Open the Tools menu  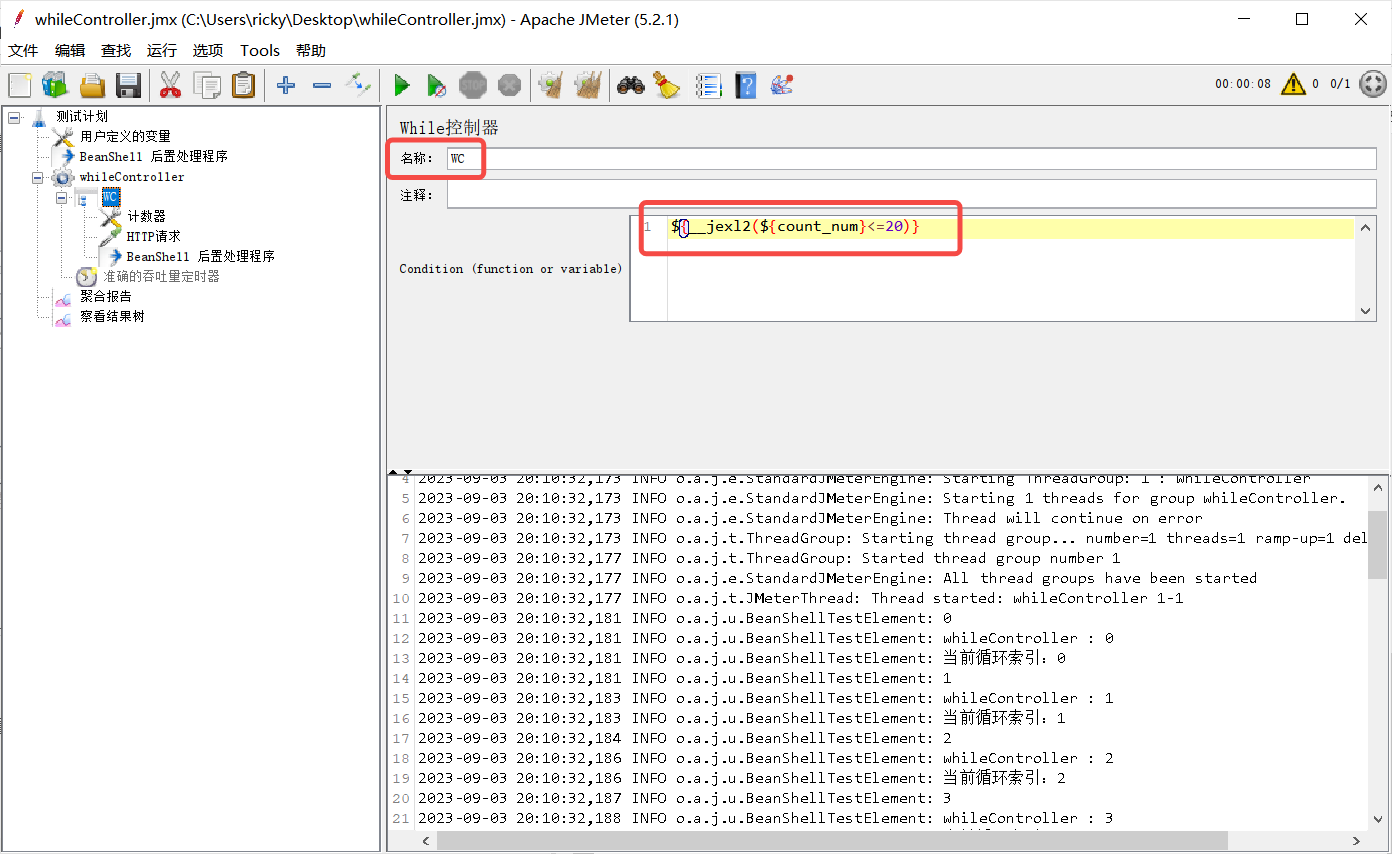pyautogui.click(x=260, y=50)
